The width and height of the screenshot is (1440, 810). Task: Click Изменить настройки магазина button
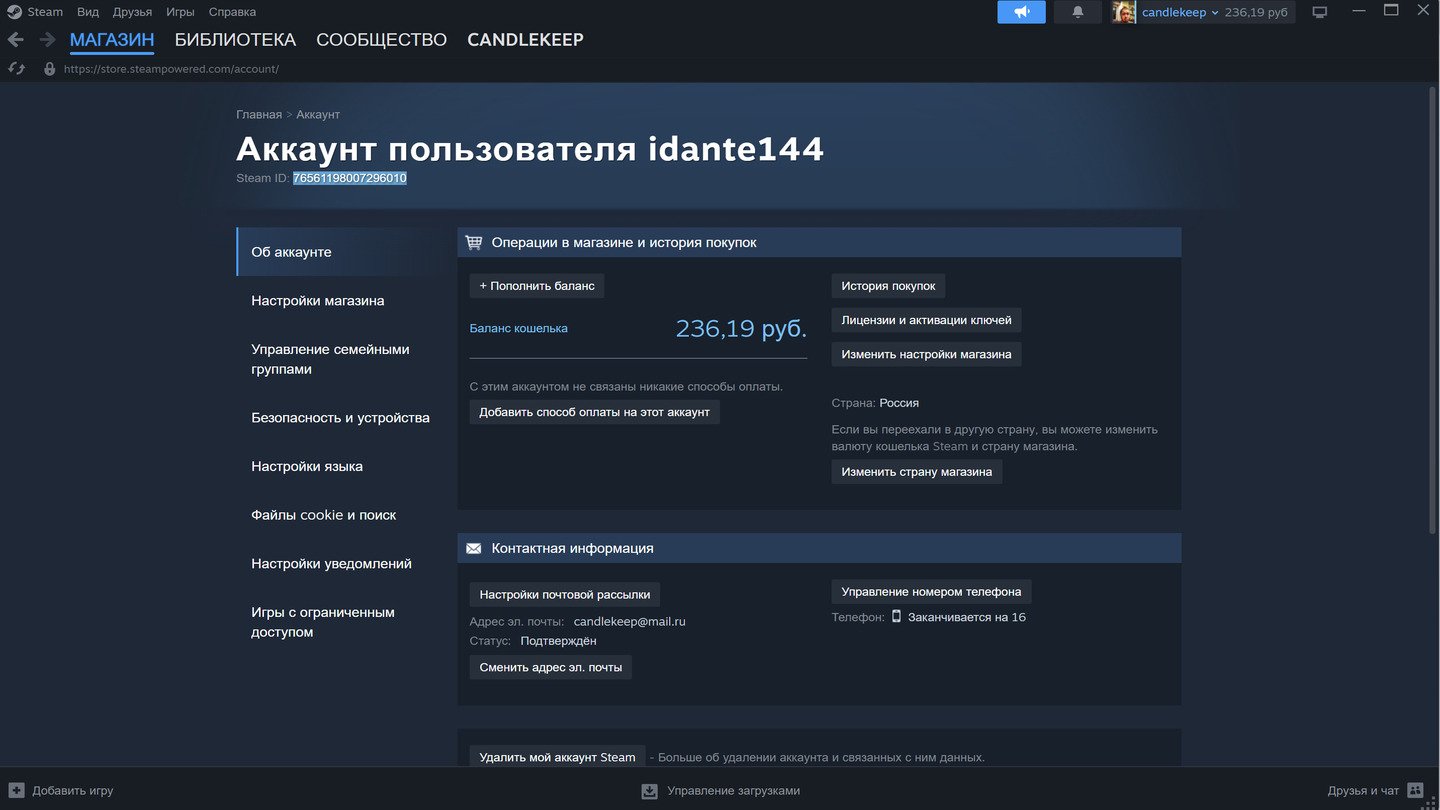click(926, 354)
